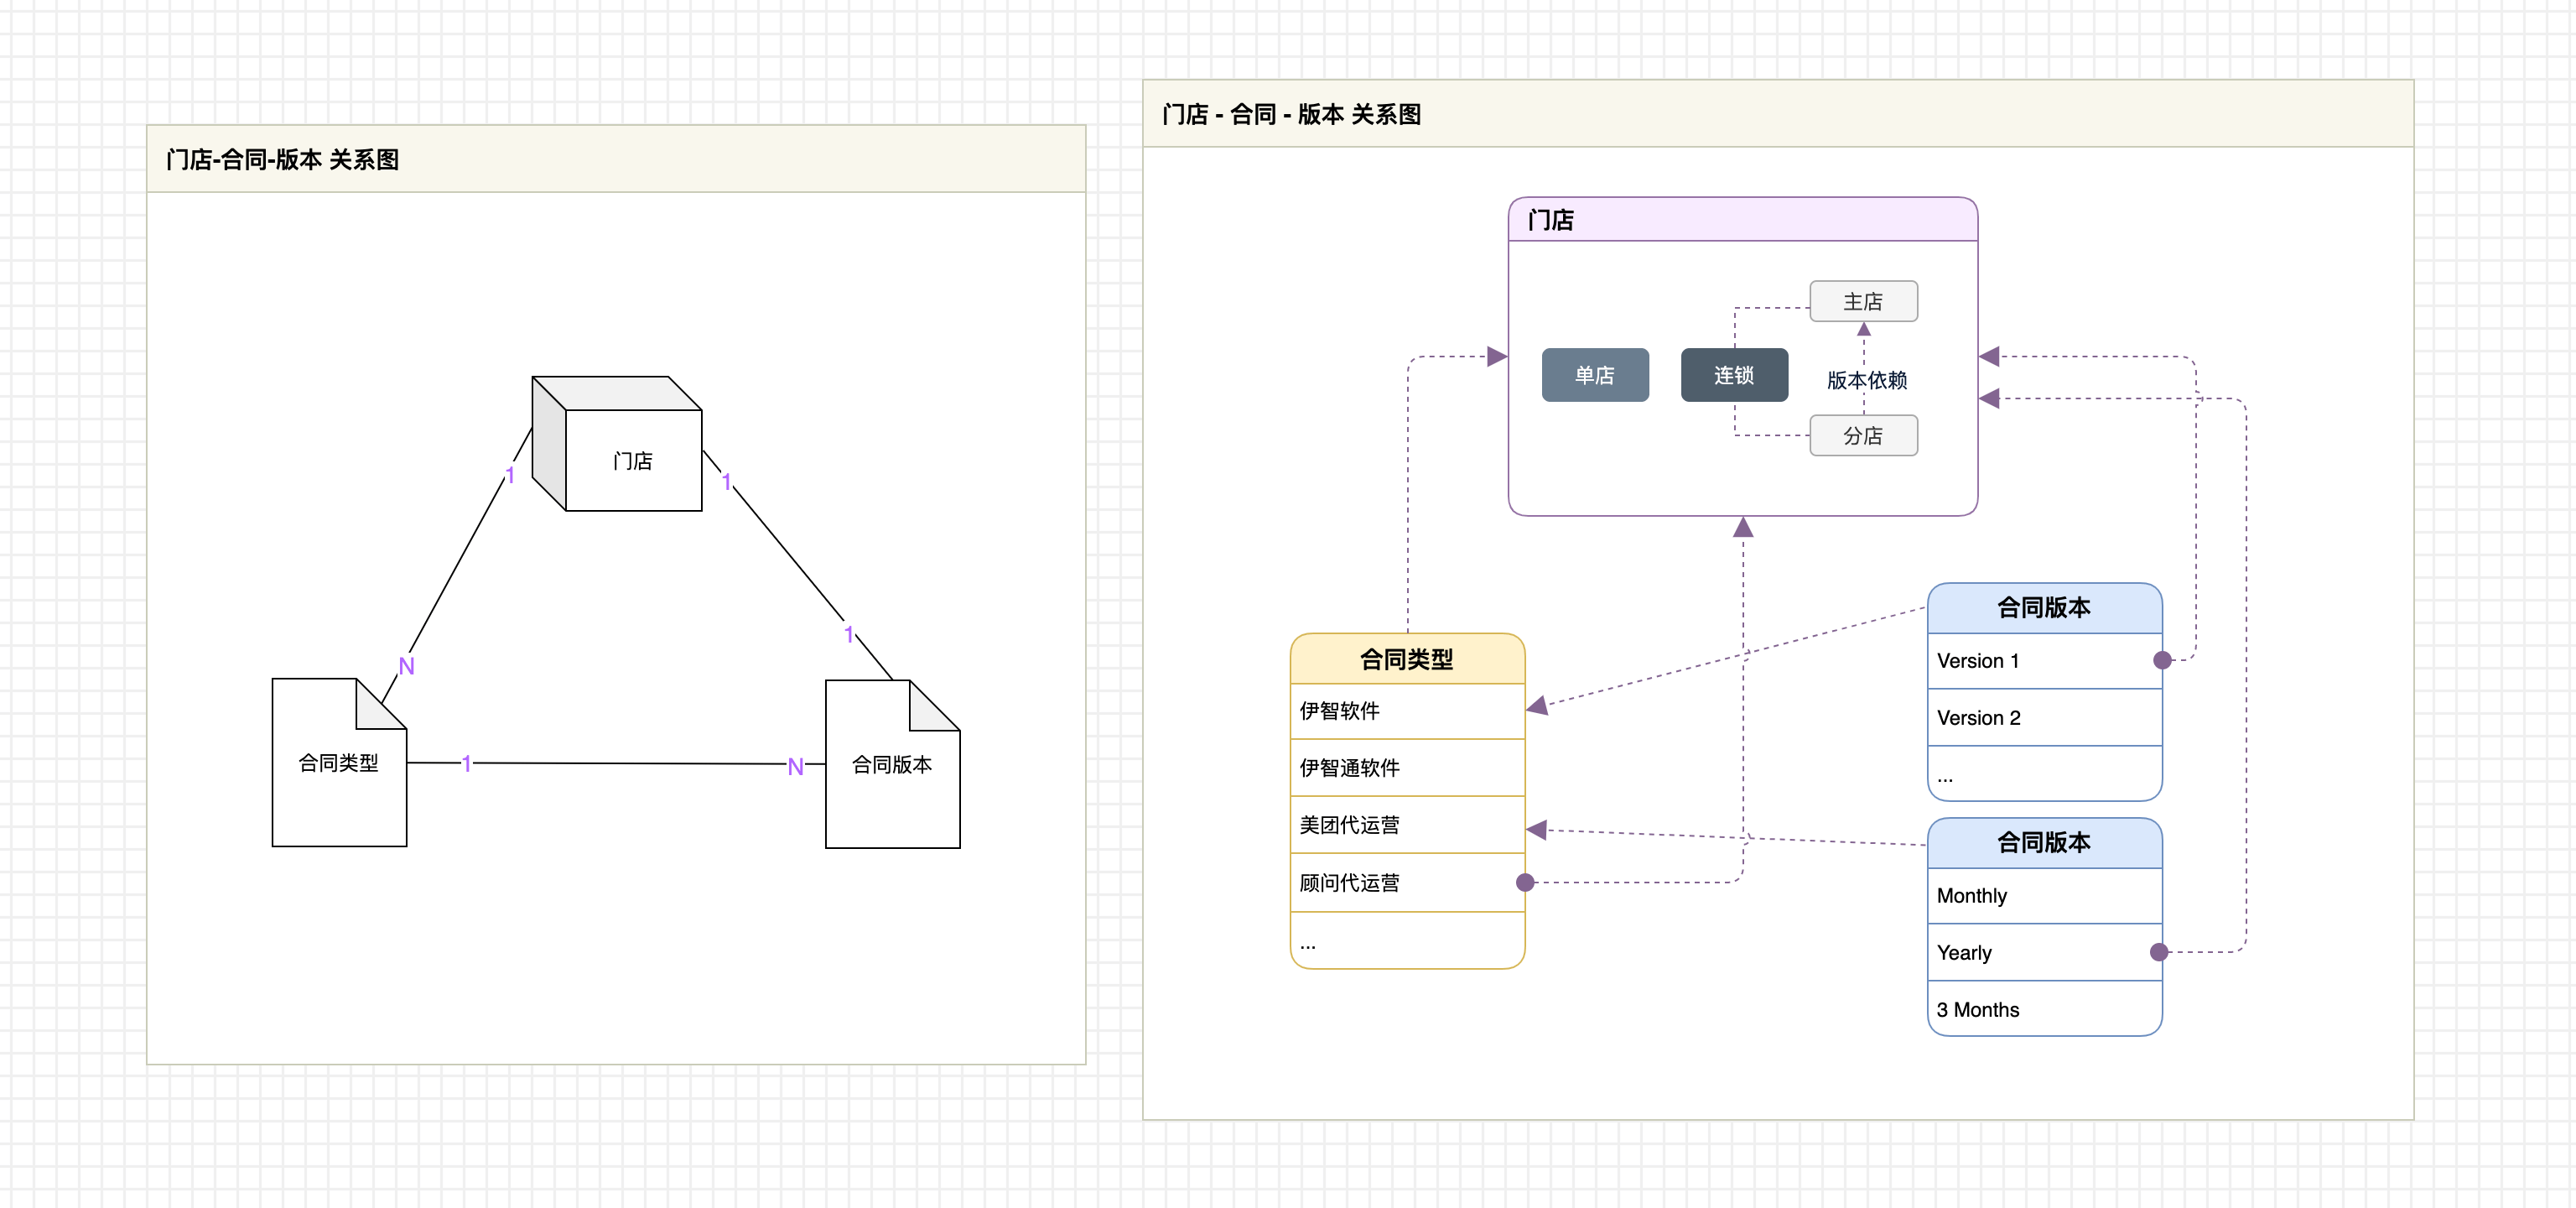Click the 单店 button shape
Image resolution: width=2576 pixels, height=1208 pixels.
[1595, 375]
